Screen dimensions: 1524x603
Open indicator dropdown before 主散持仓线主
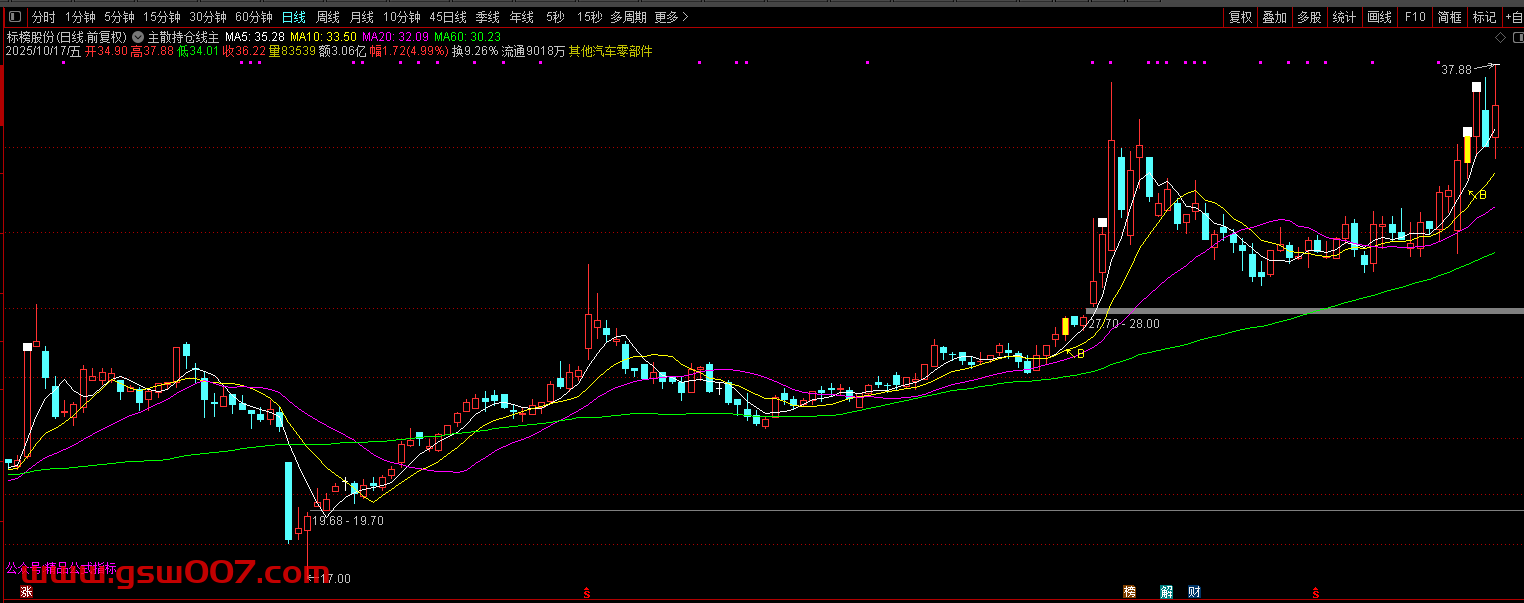[138, 37]
